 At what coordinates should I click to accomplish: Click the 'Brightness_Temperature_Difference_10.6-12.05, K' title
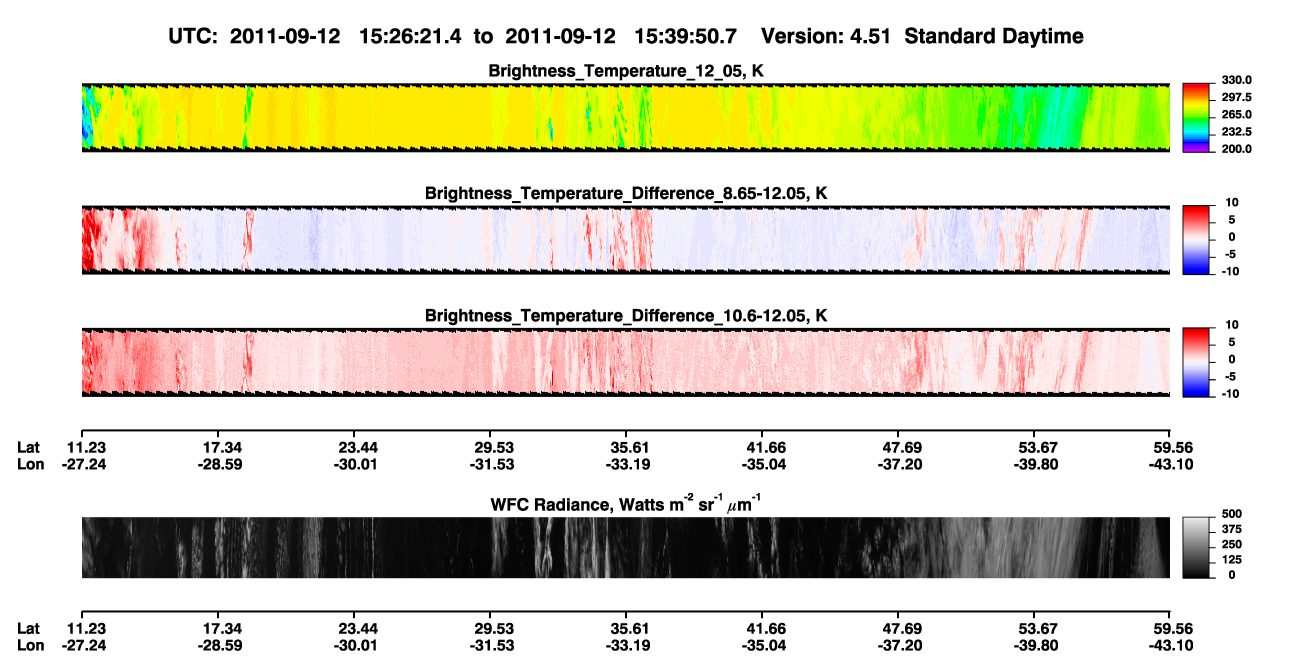(626, 316)
